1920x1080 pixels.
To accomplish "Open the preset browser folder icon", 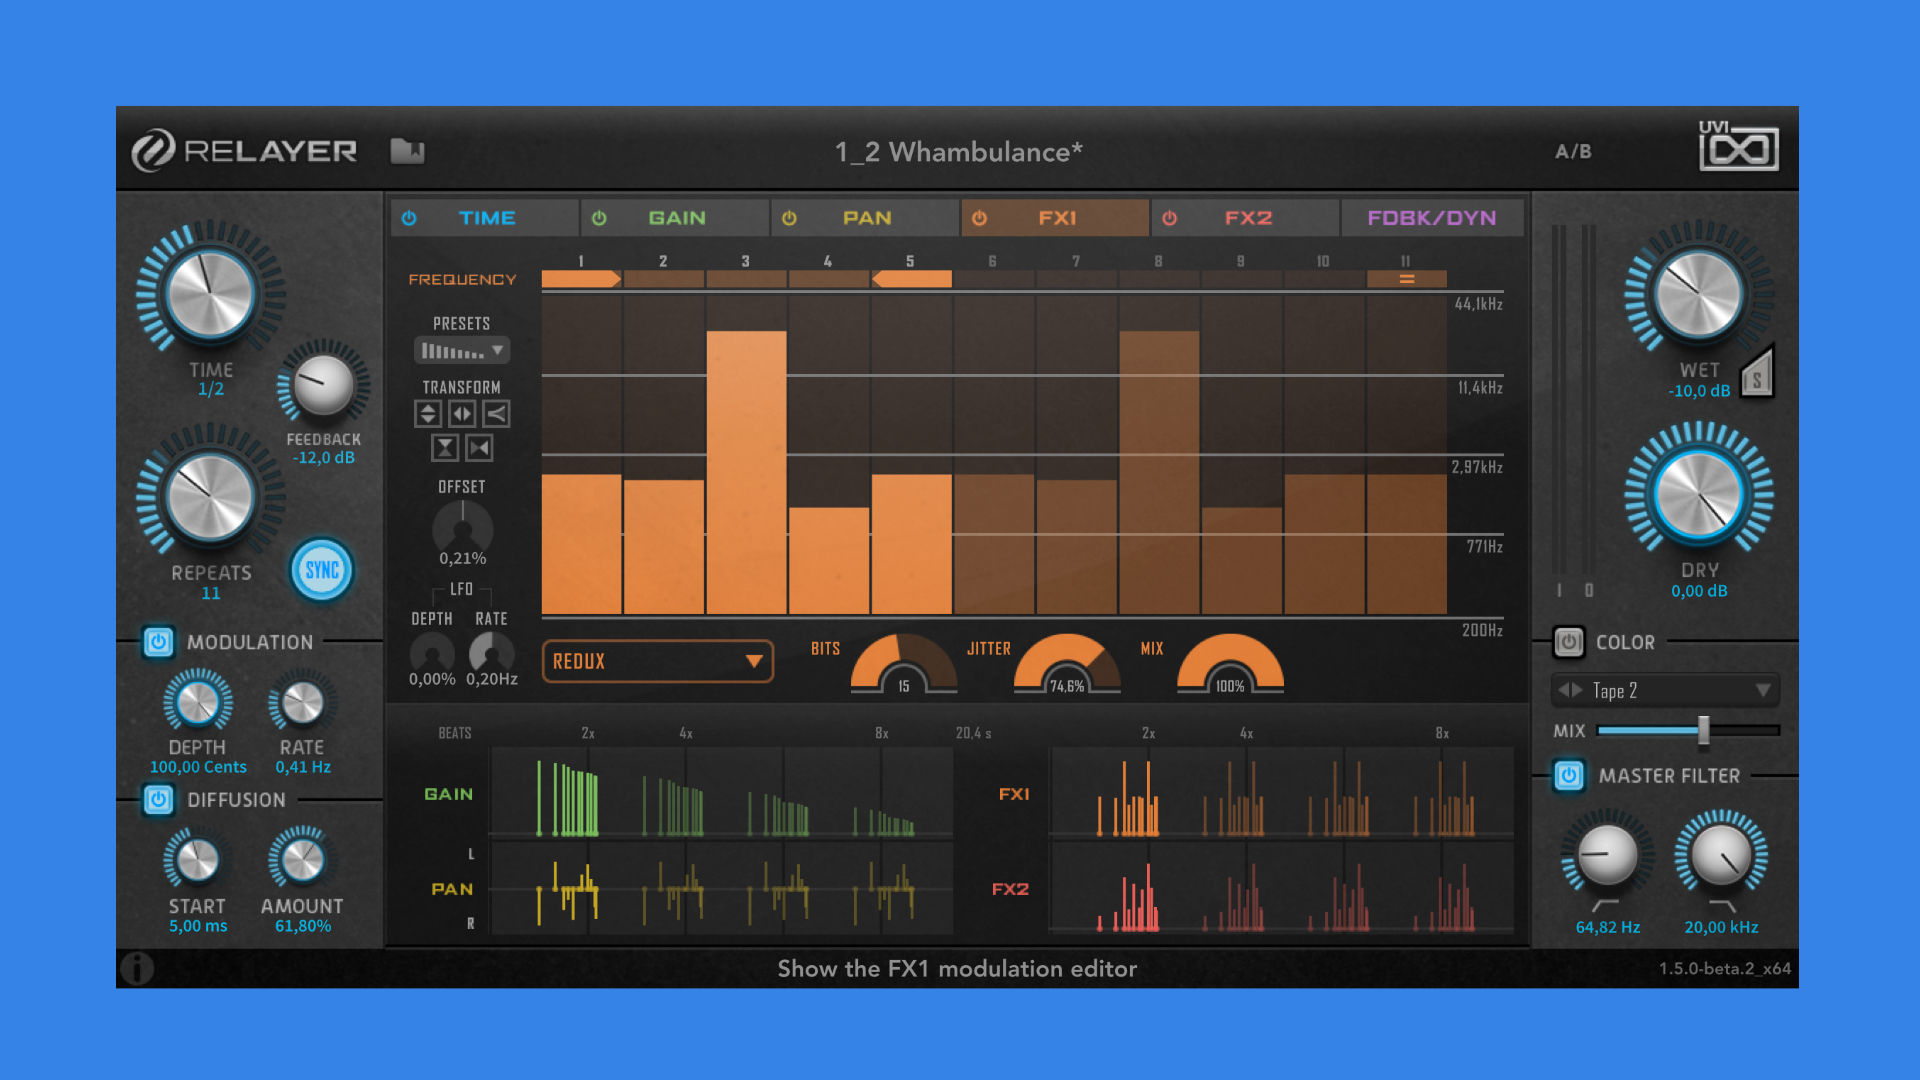I will coord(407,151).
